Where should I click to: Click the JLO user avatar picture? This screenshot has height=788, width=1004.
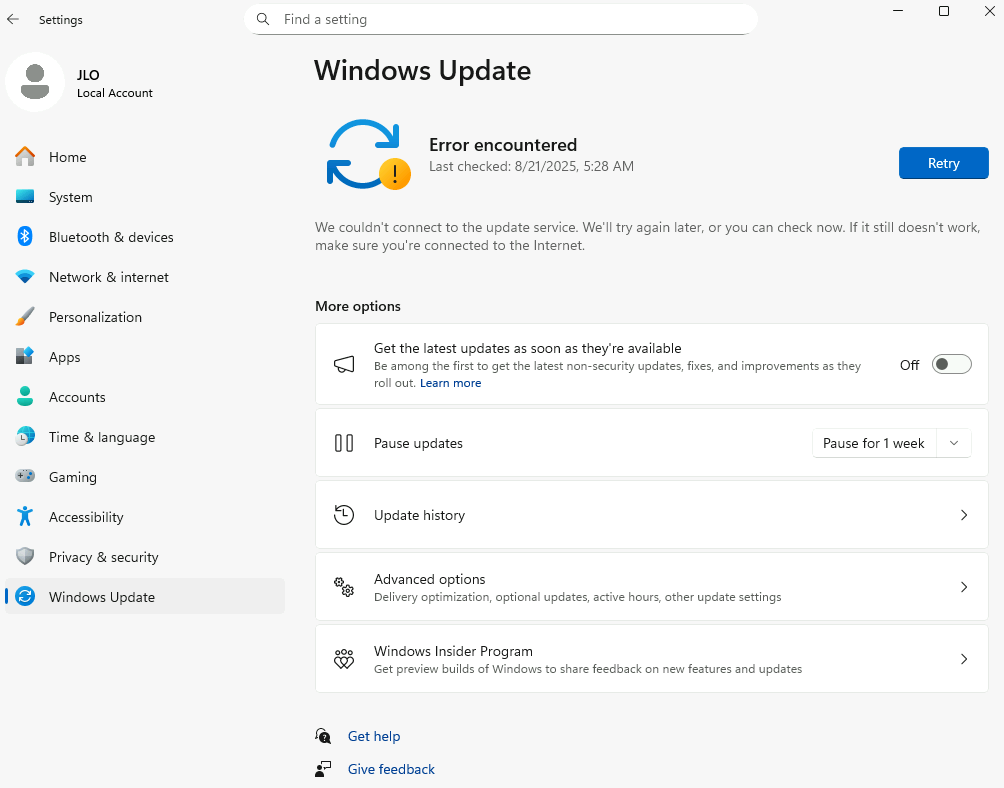coord(35,82)
